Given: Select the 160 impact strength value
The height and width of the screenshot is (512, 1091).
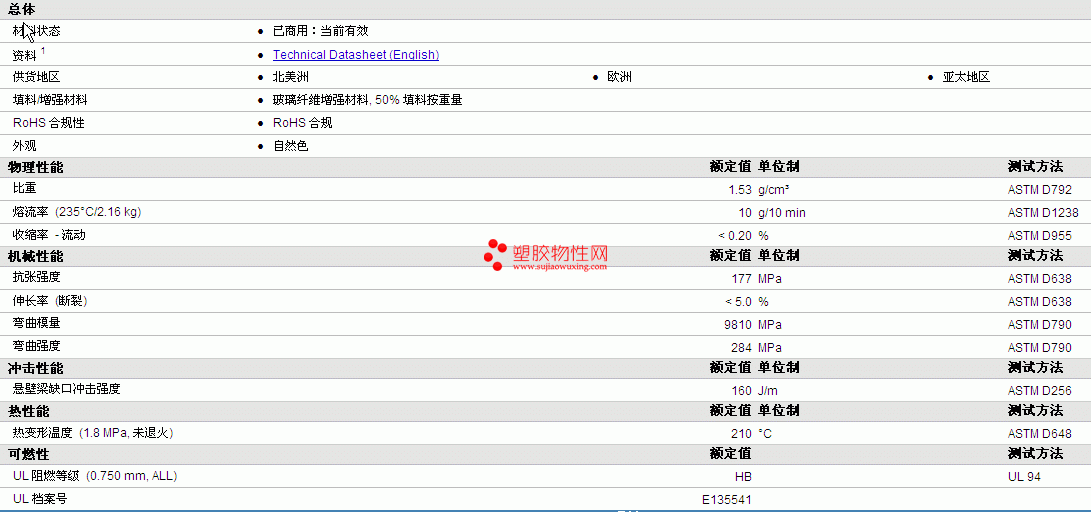Looking at the screenshot, I should tap(742, 391).
